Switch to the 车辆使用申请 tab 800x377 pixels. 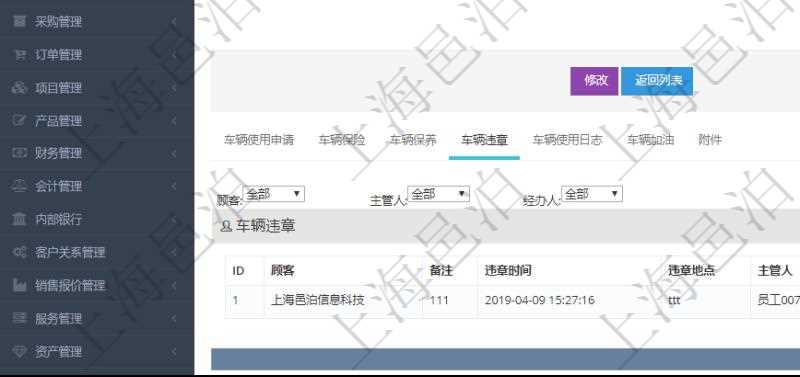(x=259, y=140)
